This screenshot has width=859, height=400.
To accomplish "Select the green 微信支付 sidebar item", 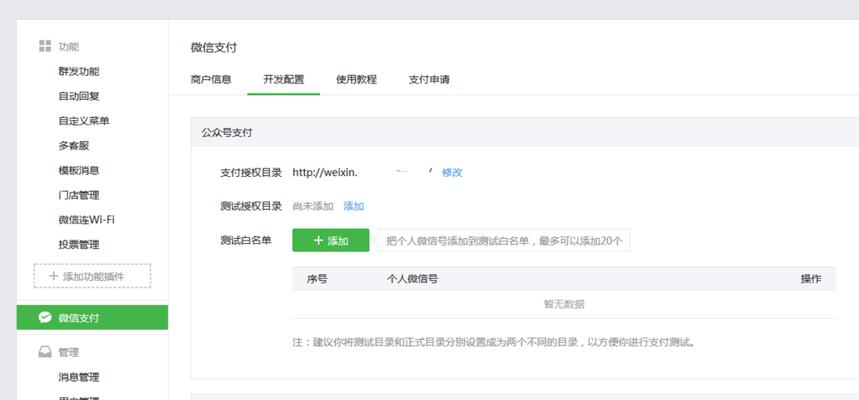I will pos(92,317).
